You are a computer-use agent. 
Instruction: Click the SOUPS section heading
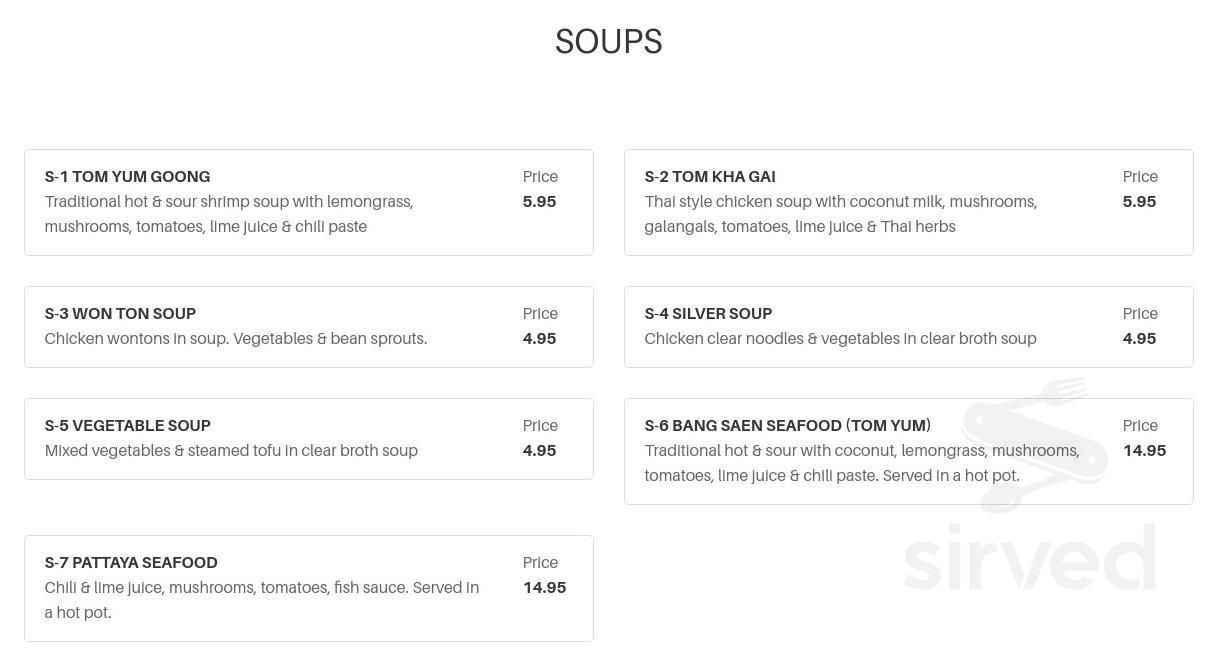coord(608,42)
